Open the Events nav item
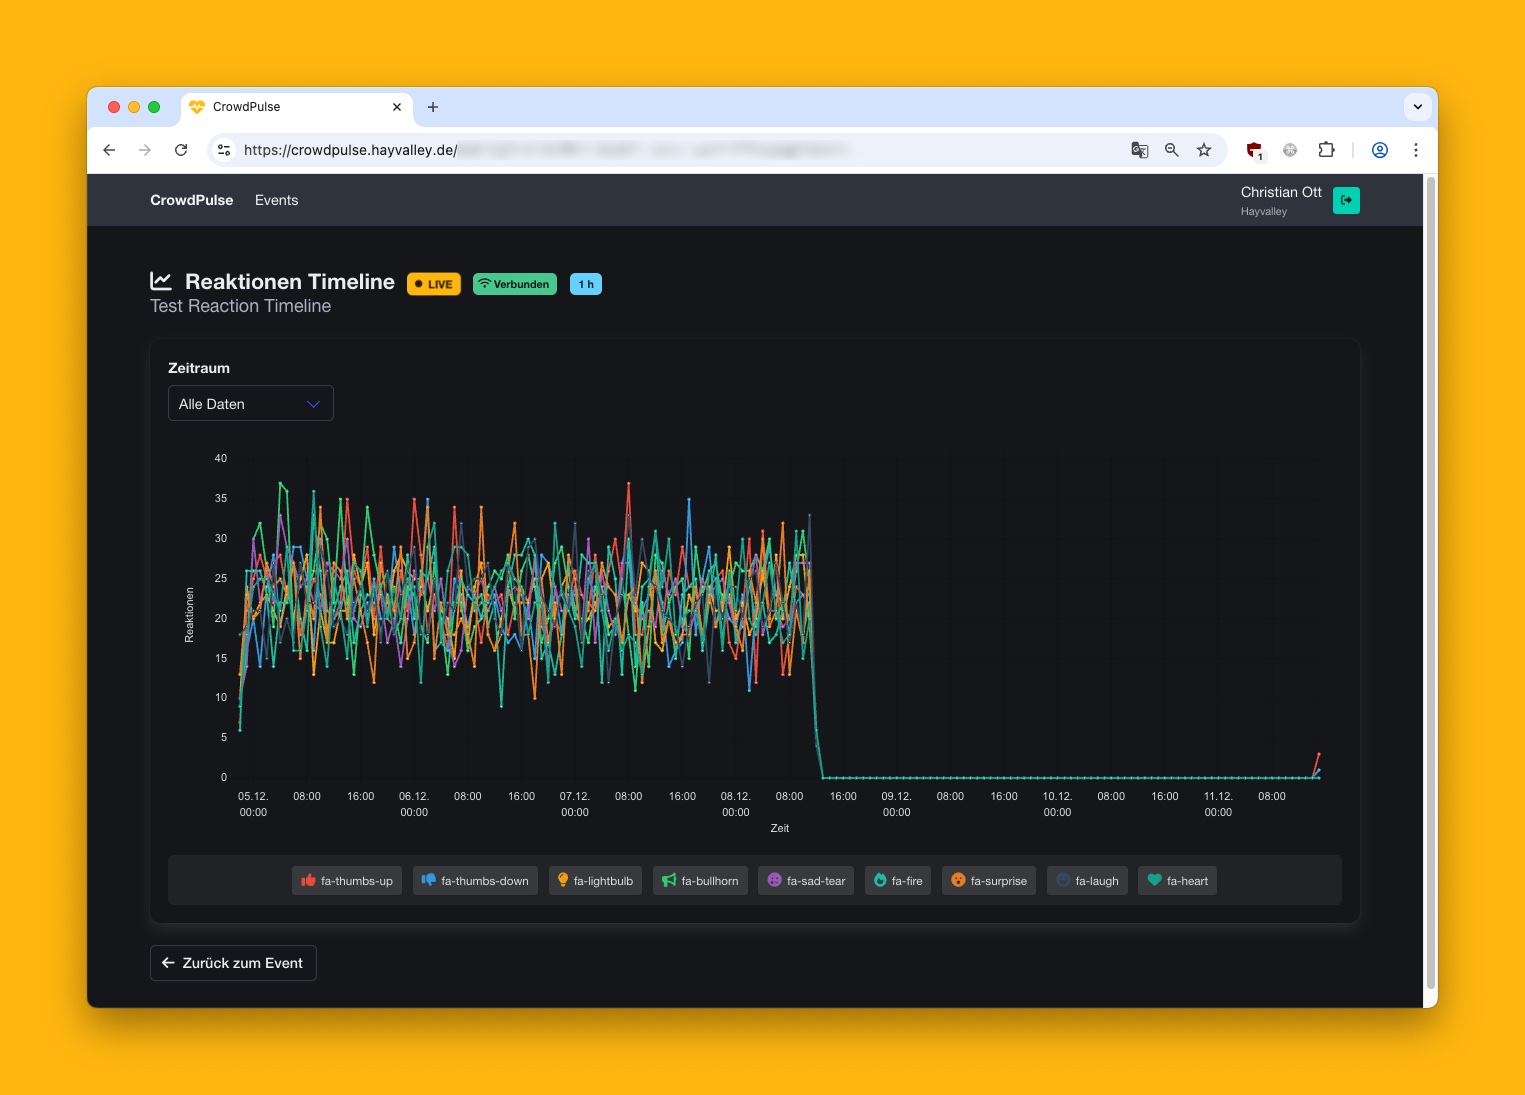 (276, 200)
